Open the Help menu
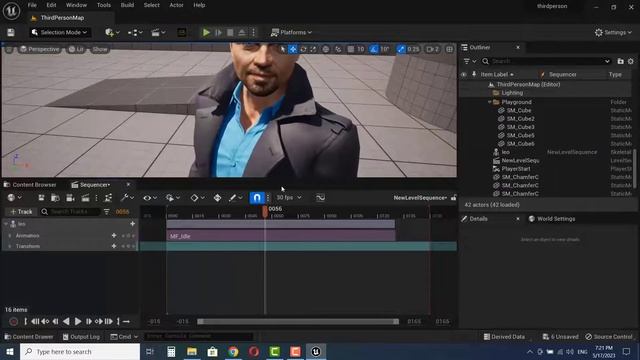 click(199, 5)
